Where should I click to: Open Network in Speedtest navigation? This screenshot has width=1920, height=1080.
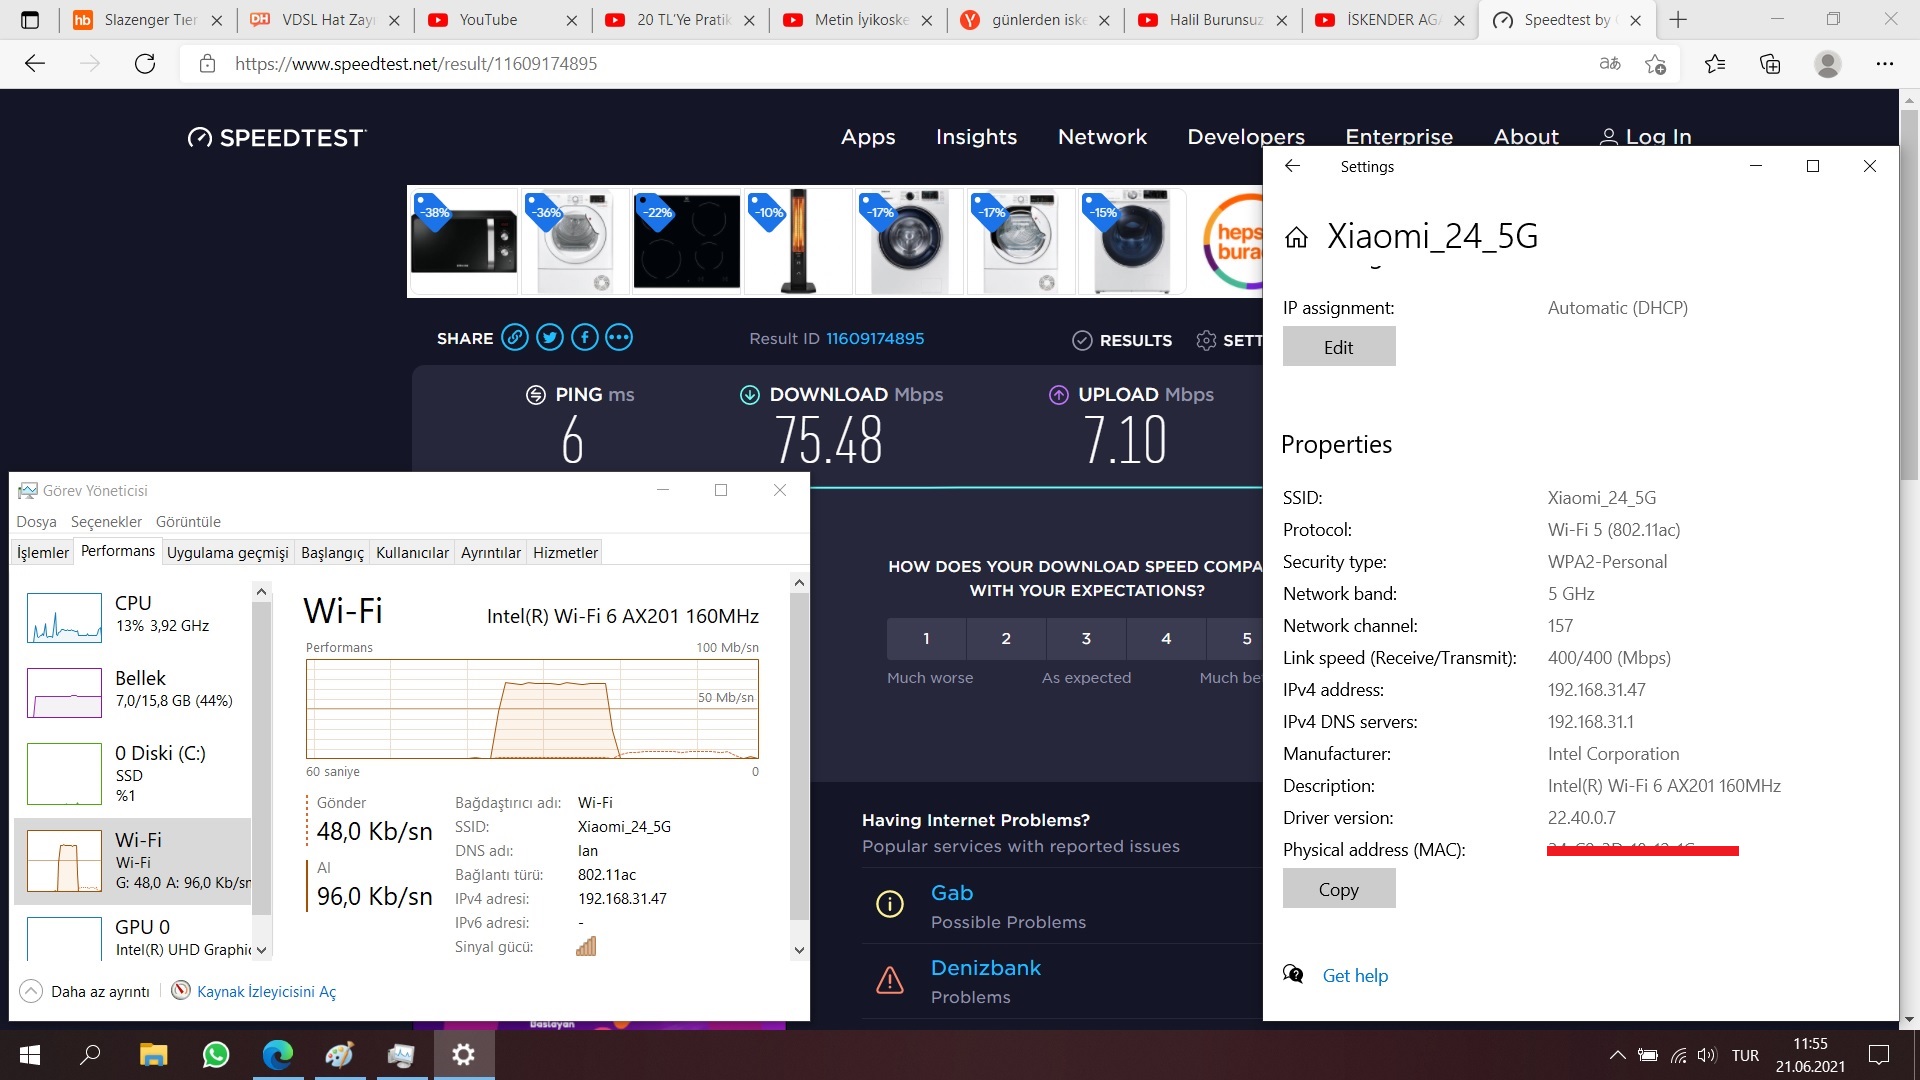coord(1102,137)
